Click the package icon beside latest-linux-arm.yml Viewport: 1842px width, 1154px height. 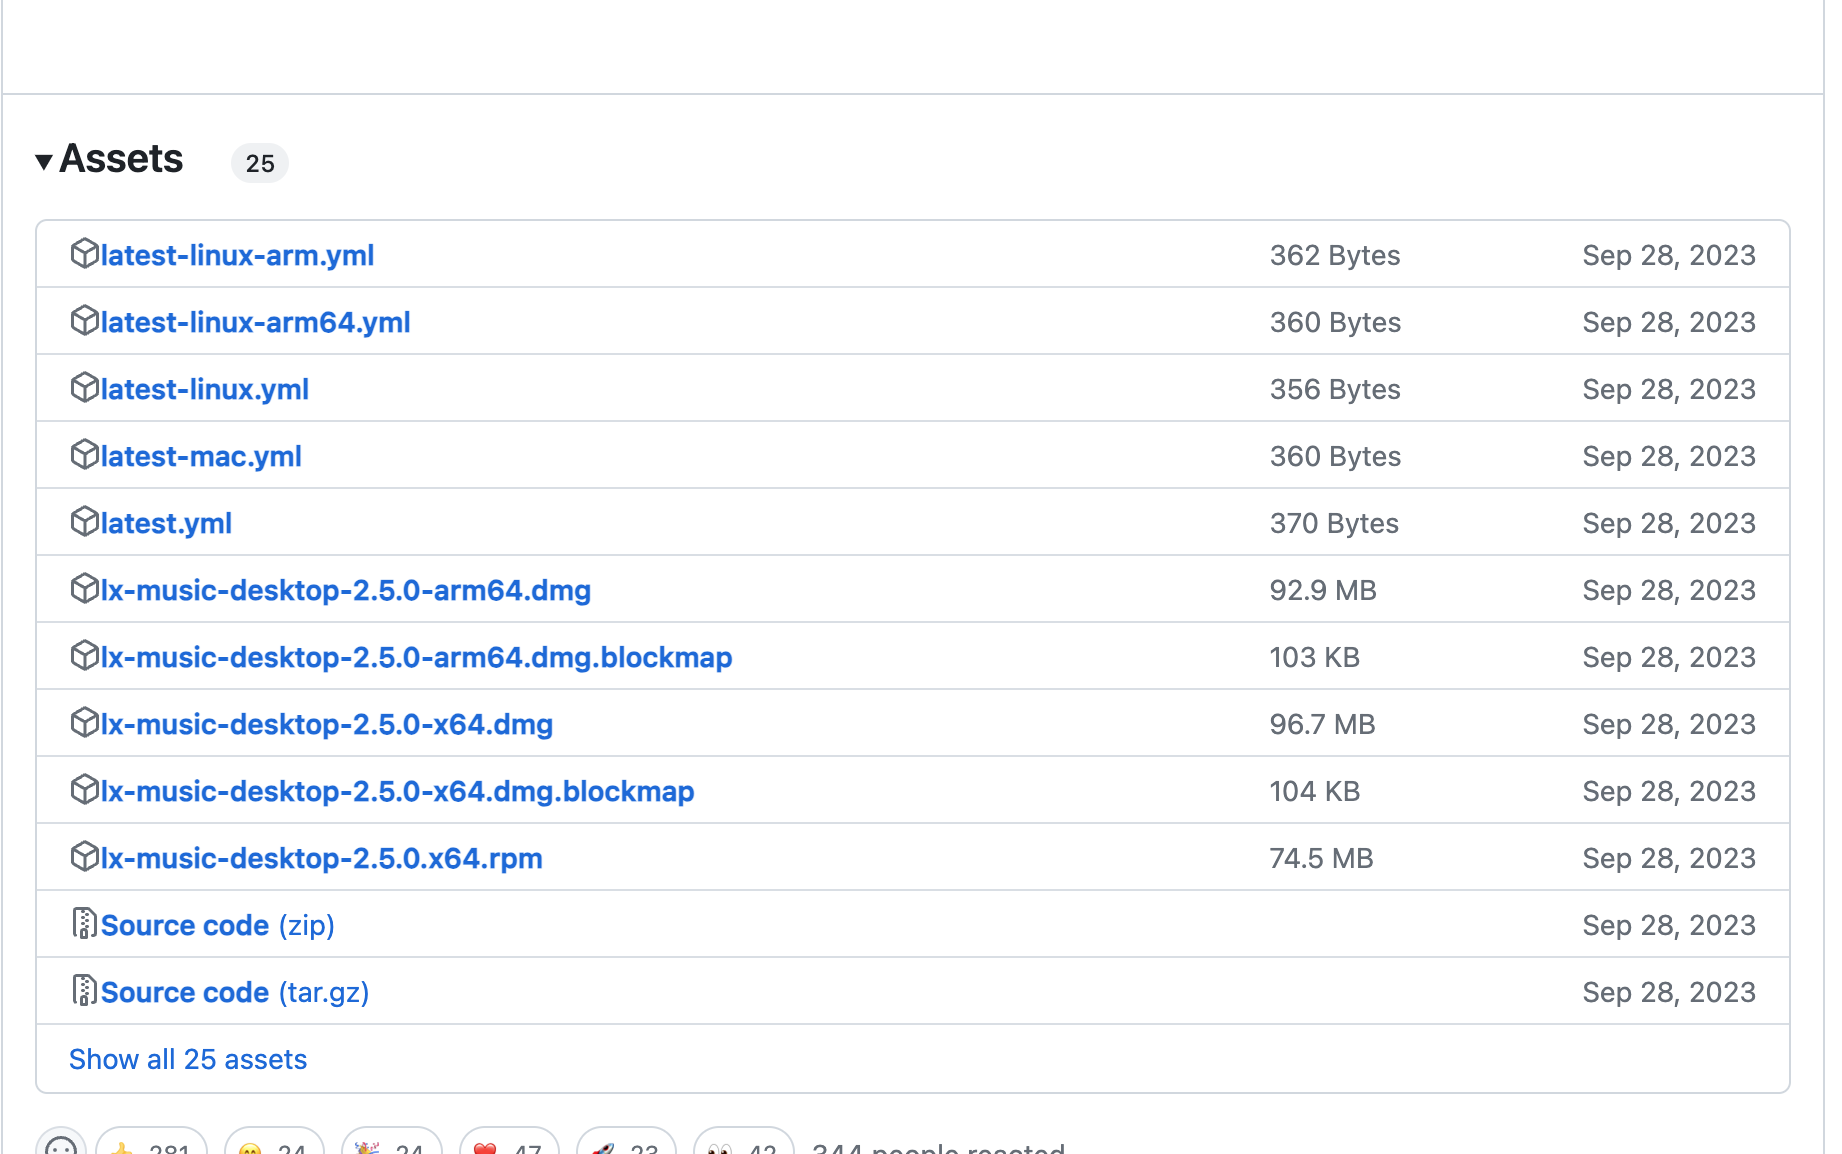(x=84, y=254)
